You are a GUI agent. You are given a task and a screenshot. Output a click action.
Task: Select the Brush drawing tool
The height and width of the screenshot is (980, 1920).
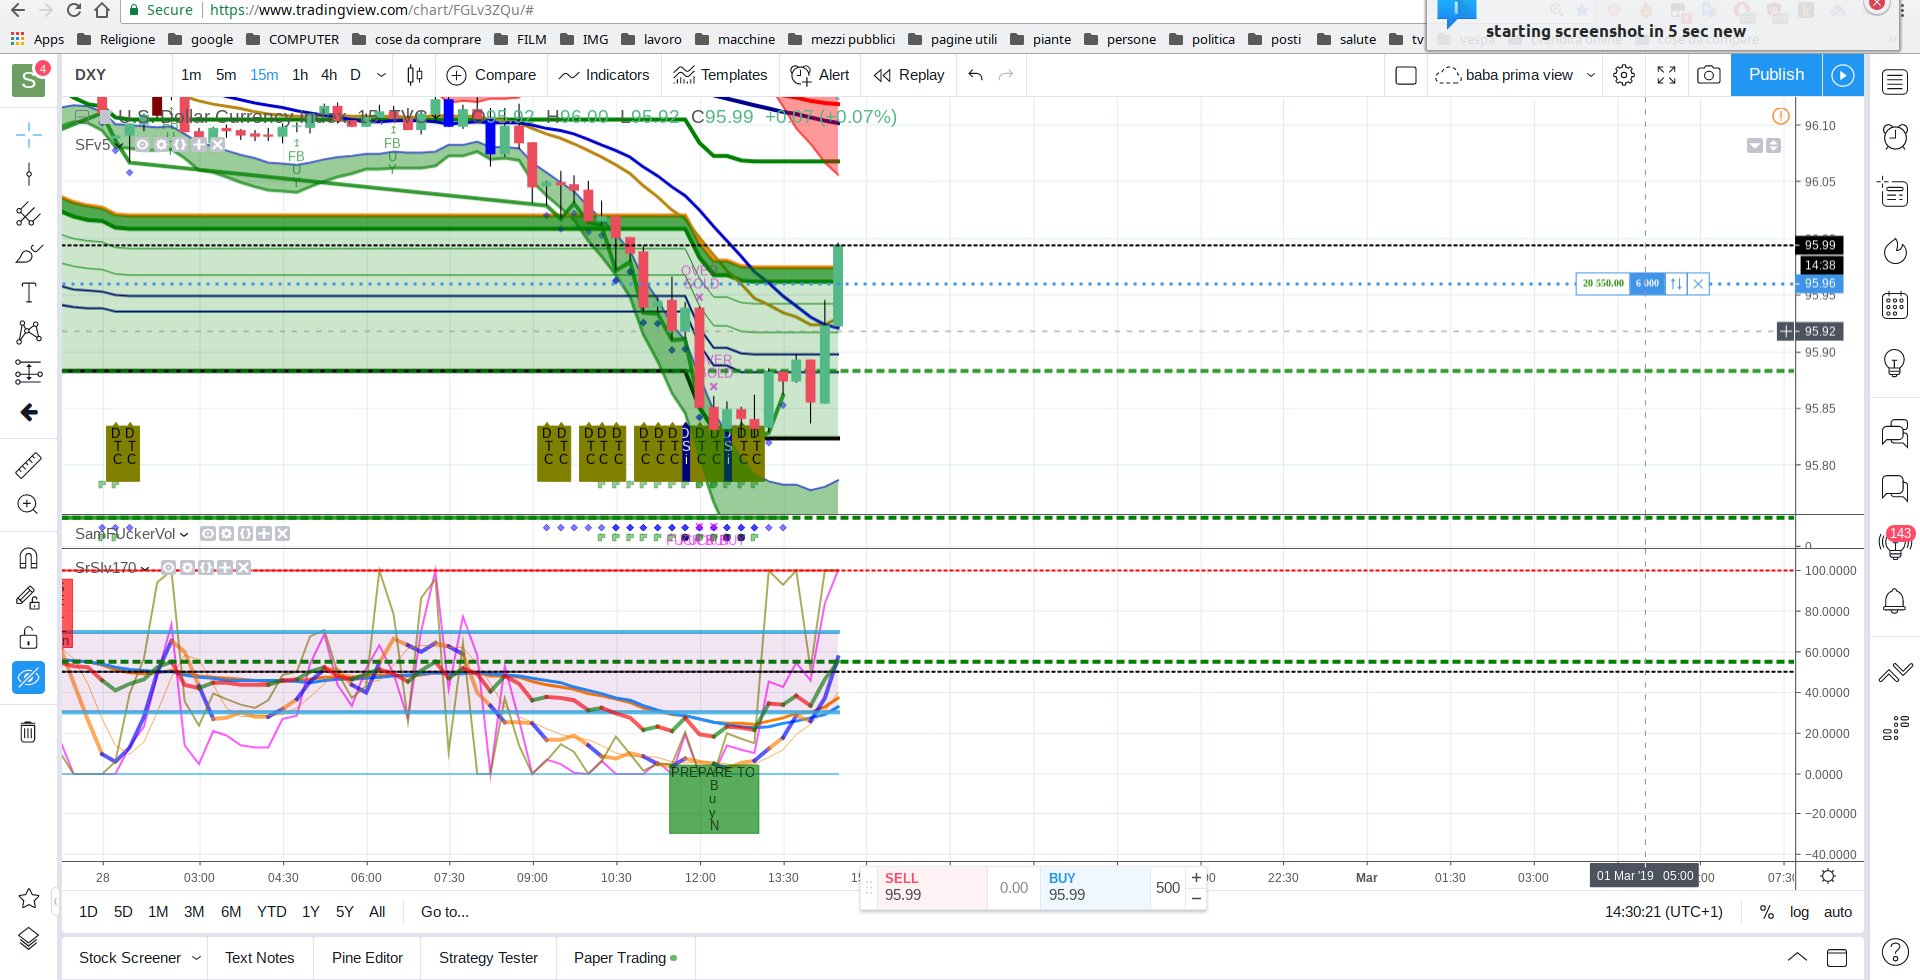[x=29, y=254]
